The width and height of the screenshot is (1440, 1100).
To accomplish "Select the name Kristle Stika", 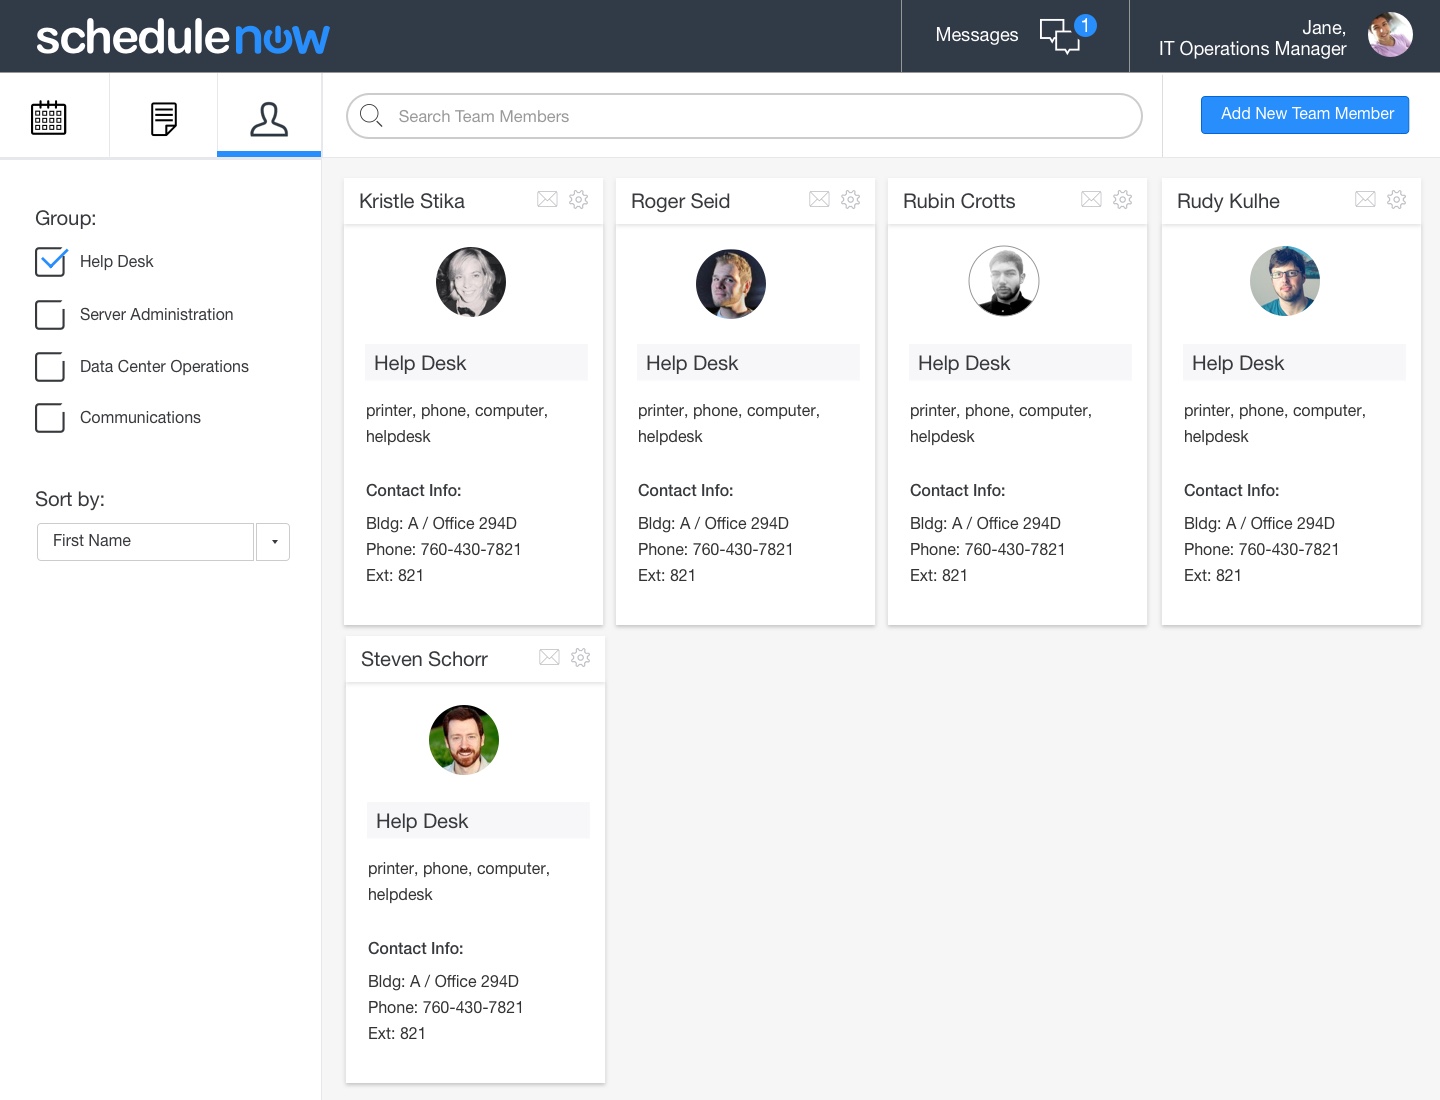I will [x=412, y=201].
